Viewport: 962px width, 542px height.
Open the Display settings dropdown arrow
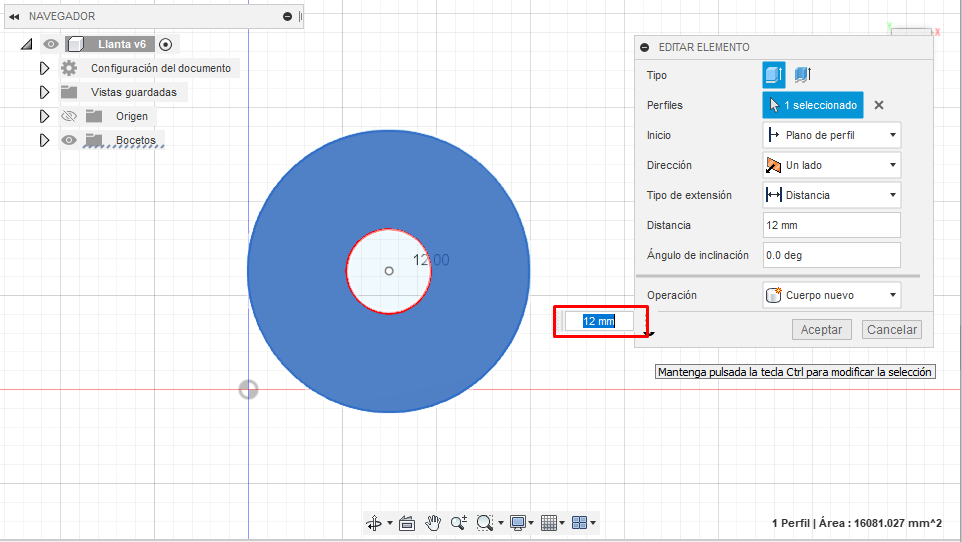point(531,523)
